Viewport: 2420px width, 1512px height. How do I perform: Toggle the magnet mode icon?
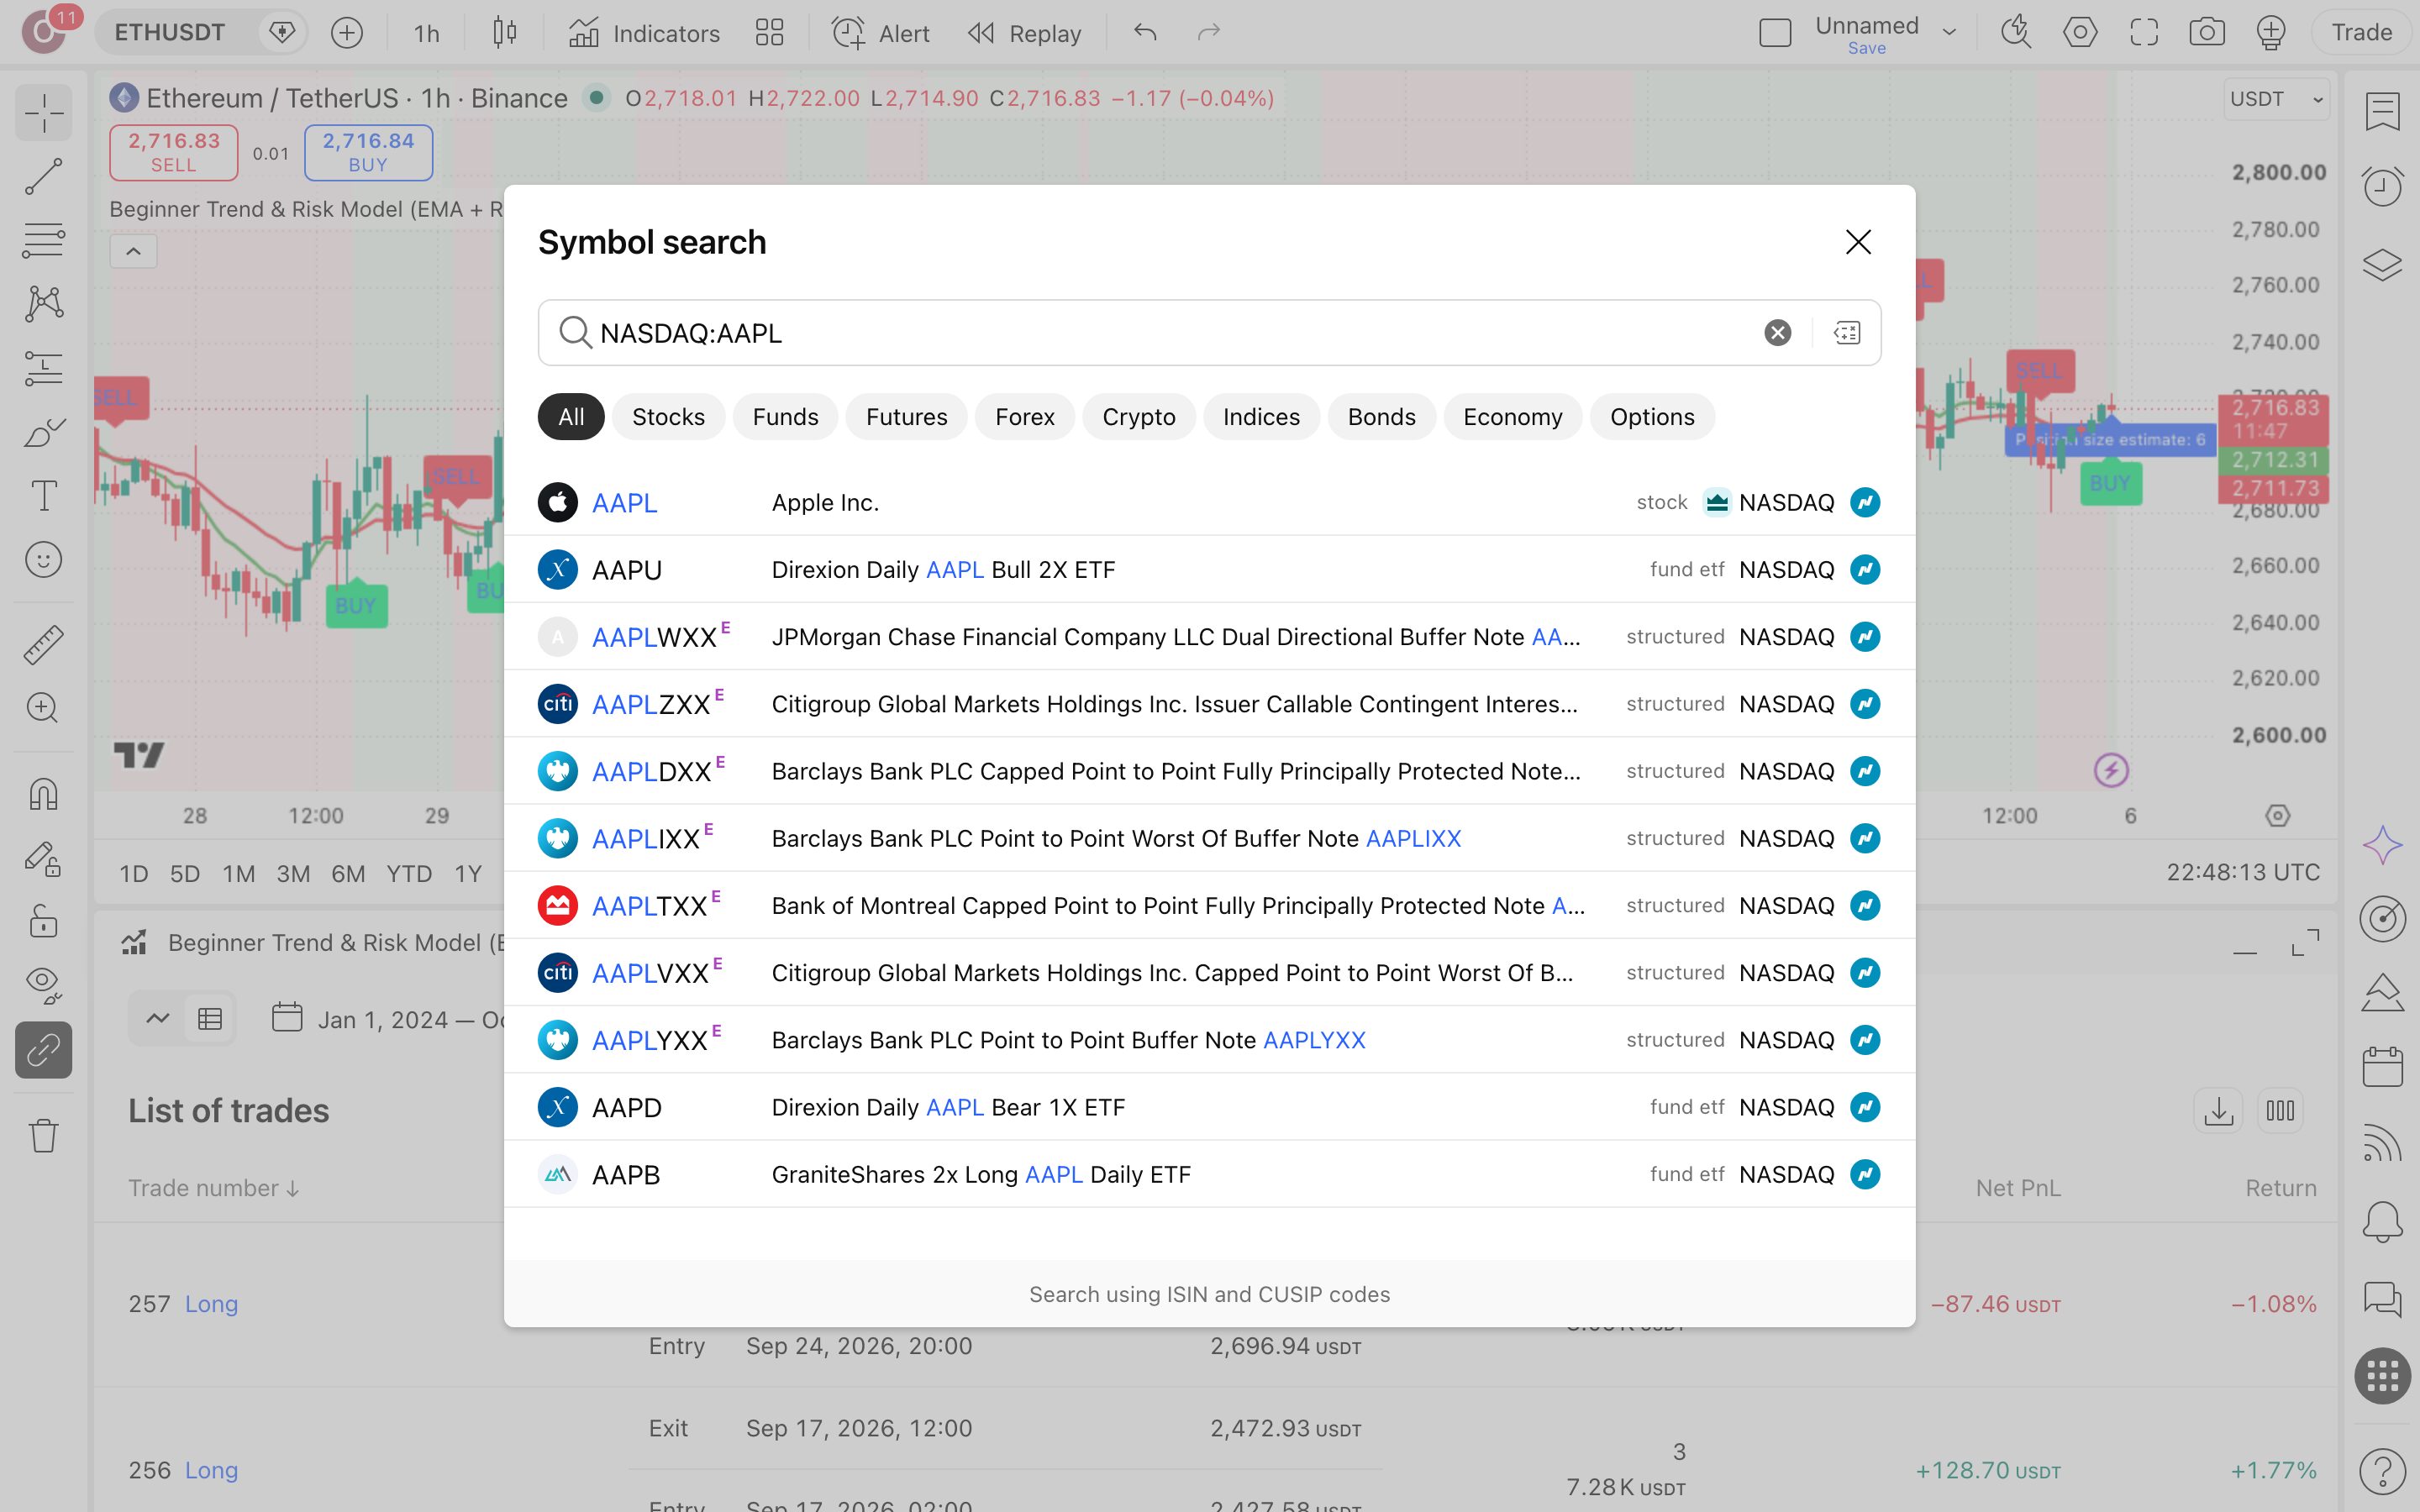click(x=43, y=795)
